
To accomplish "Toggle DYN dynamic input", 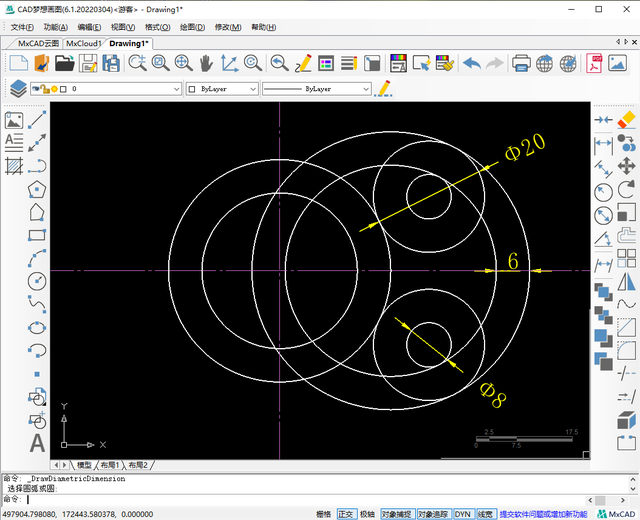I will point(463,513).
